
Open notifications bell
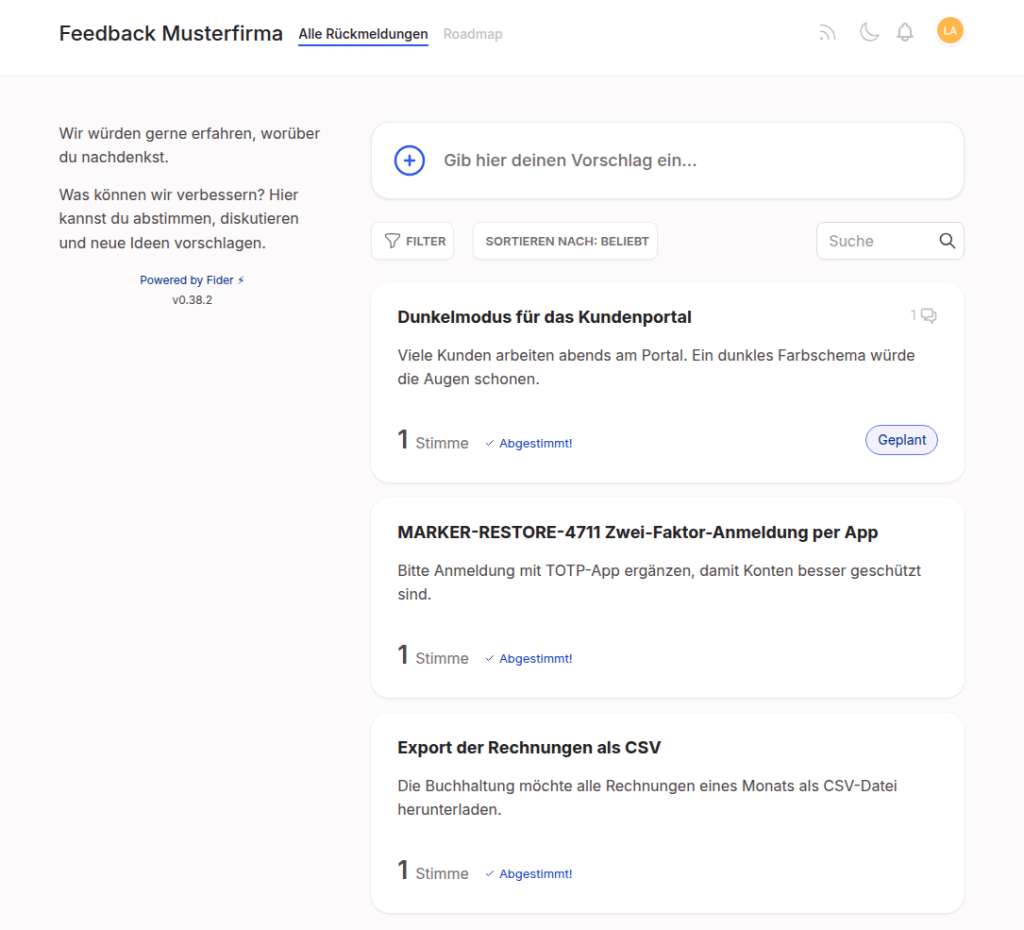(904, 32)
